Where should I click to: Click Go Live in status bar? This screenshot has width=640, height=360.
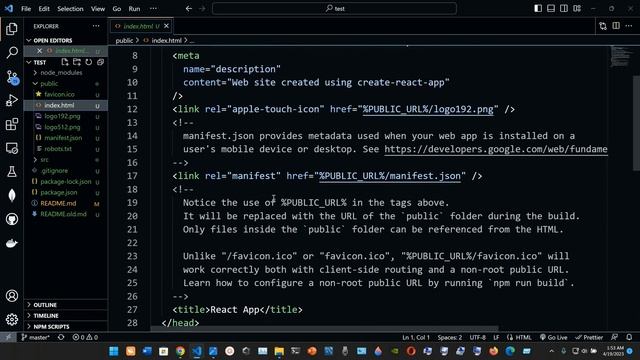coord(554,337)
